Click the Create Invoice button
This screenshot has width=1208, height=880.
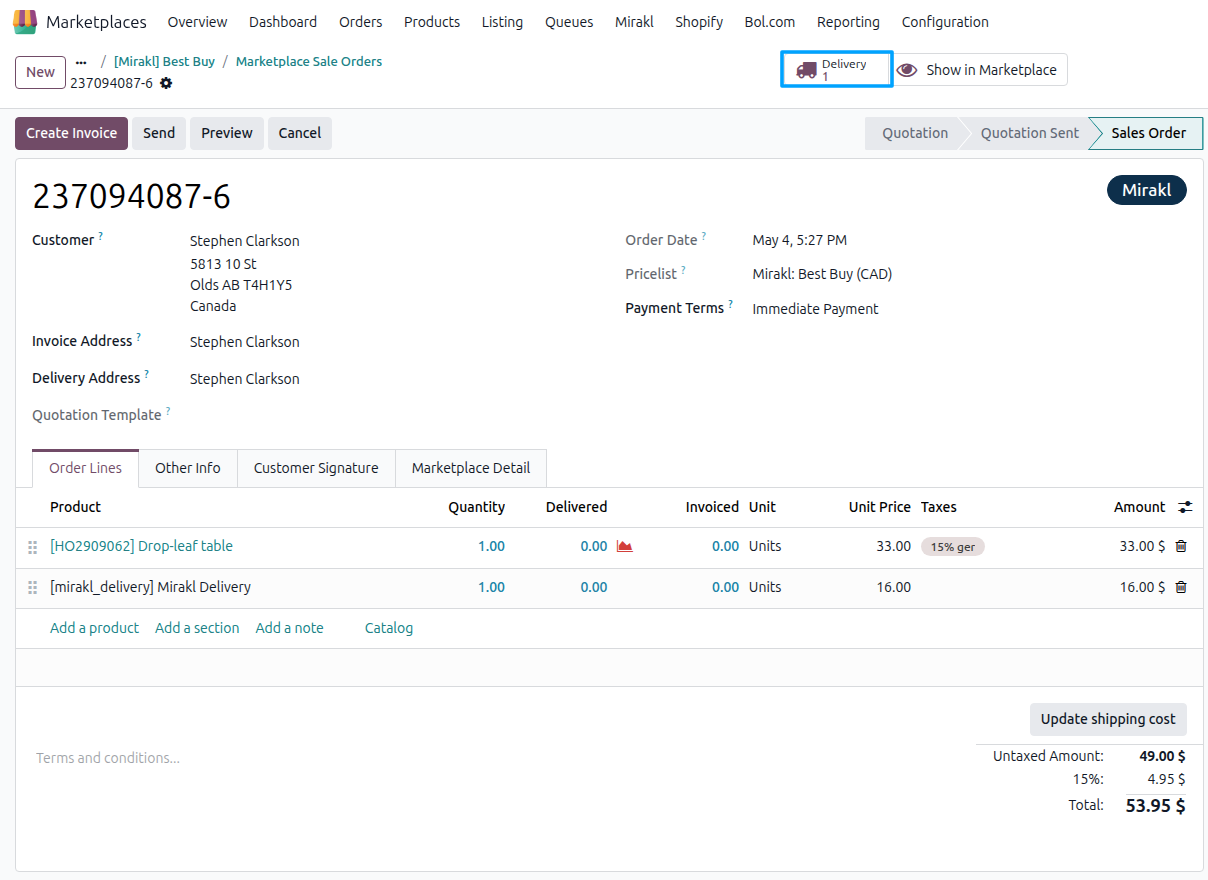(71, 133)
